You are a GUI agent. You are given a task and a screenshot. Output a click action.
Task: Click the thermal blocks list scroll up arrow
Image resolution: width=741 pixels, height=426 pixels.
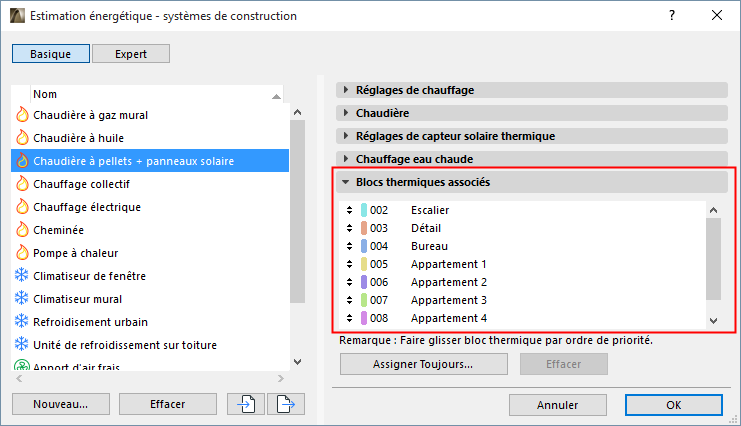[x=714, y=210]
